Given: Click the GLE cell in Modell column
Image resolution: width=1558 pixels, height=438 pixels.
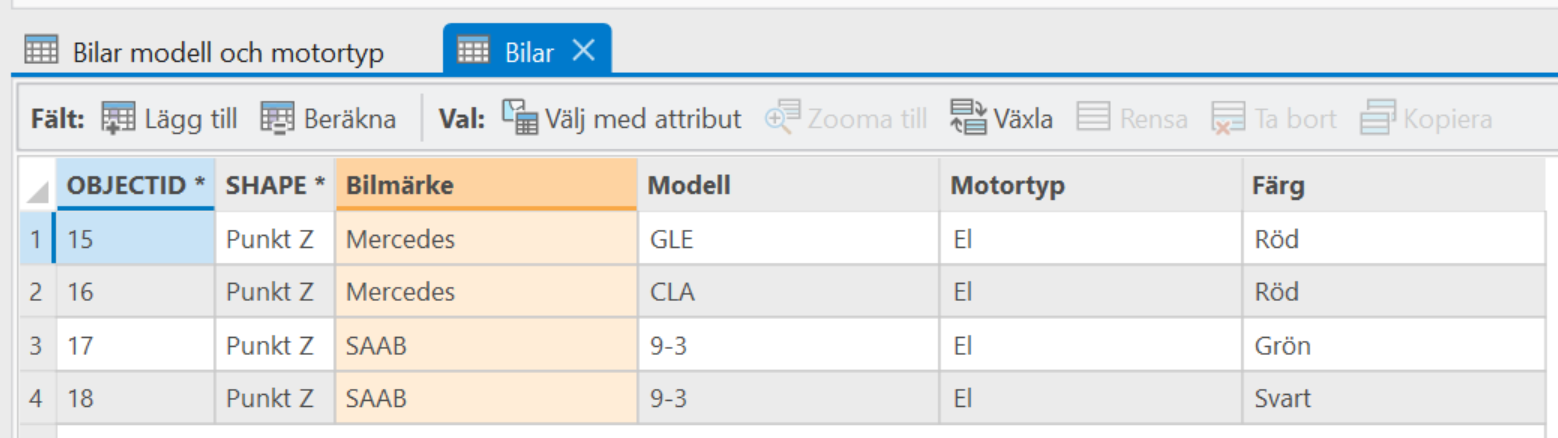Looking at the screenshot, I should point(788,240).
